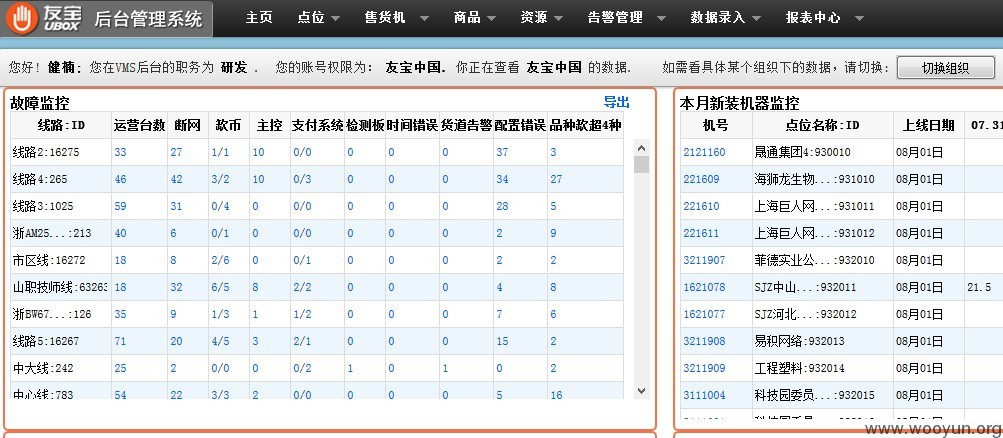Click 配置错误 value 37 for 线路2:16275
1003x438 pixels.
click(x=502, y=153)
